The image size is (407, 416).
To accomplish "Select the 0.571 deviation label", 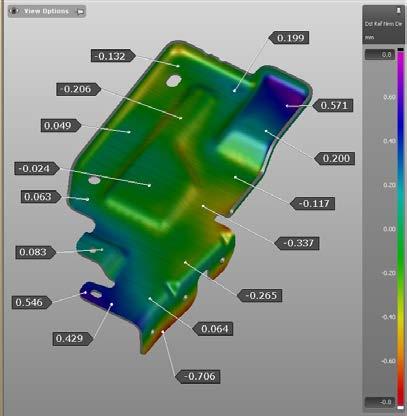I will tap(333, 106).
